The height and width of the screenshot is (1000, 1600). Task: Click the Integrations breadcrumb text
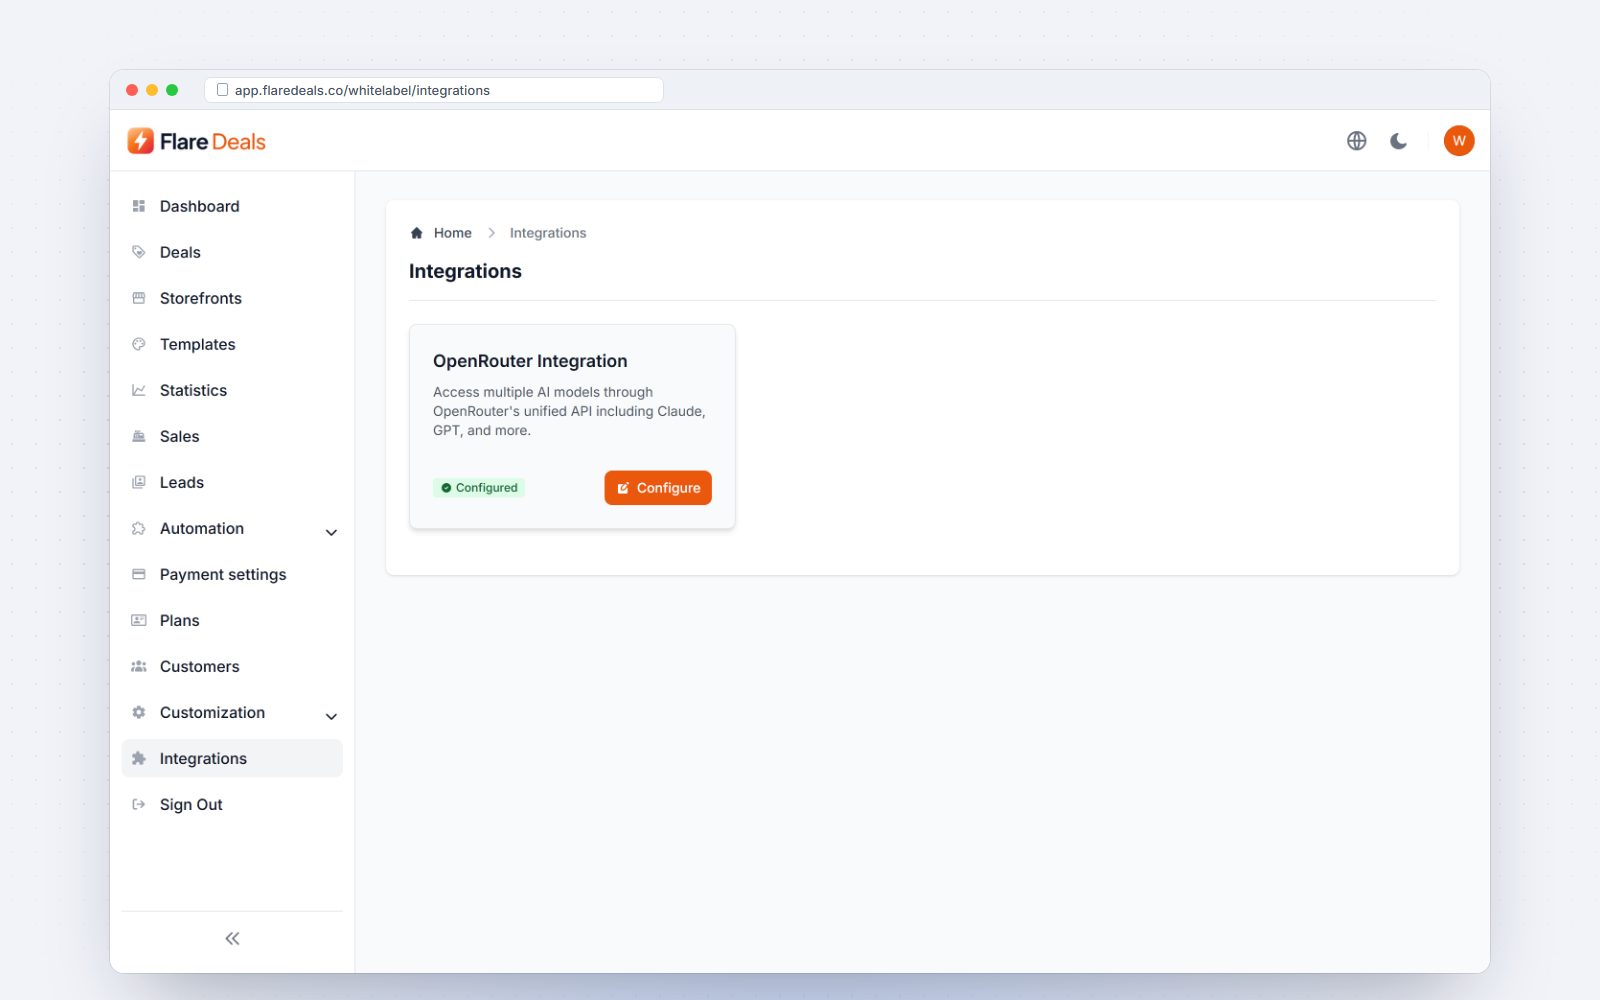tap(548, 233)
